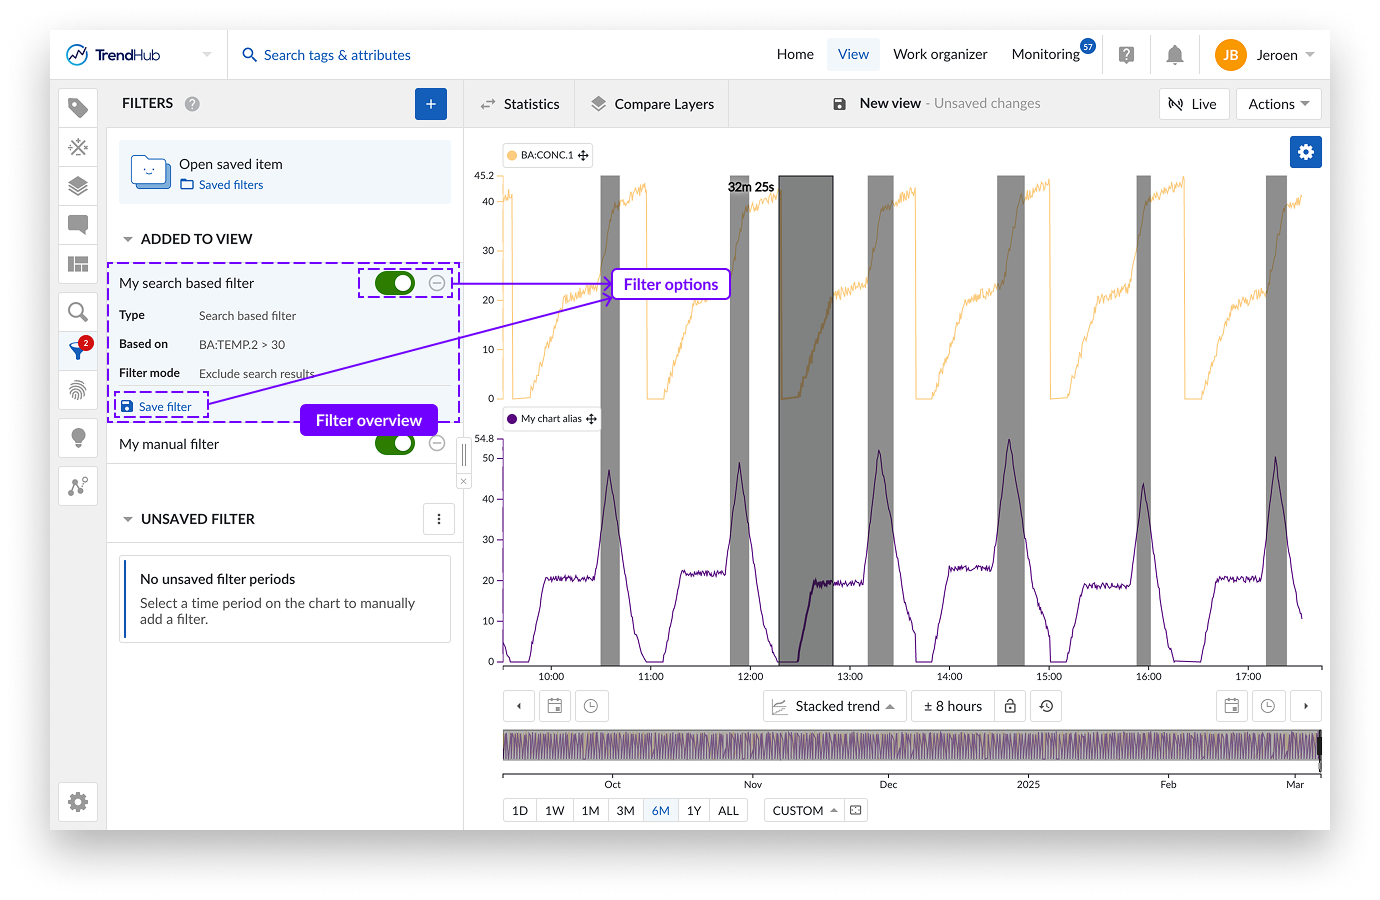
Task: Open the fingerprint icon in the sidebar
Action: click(x=78, y=390)
